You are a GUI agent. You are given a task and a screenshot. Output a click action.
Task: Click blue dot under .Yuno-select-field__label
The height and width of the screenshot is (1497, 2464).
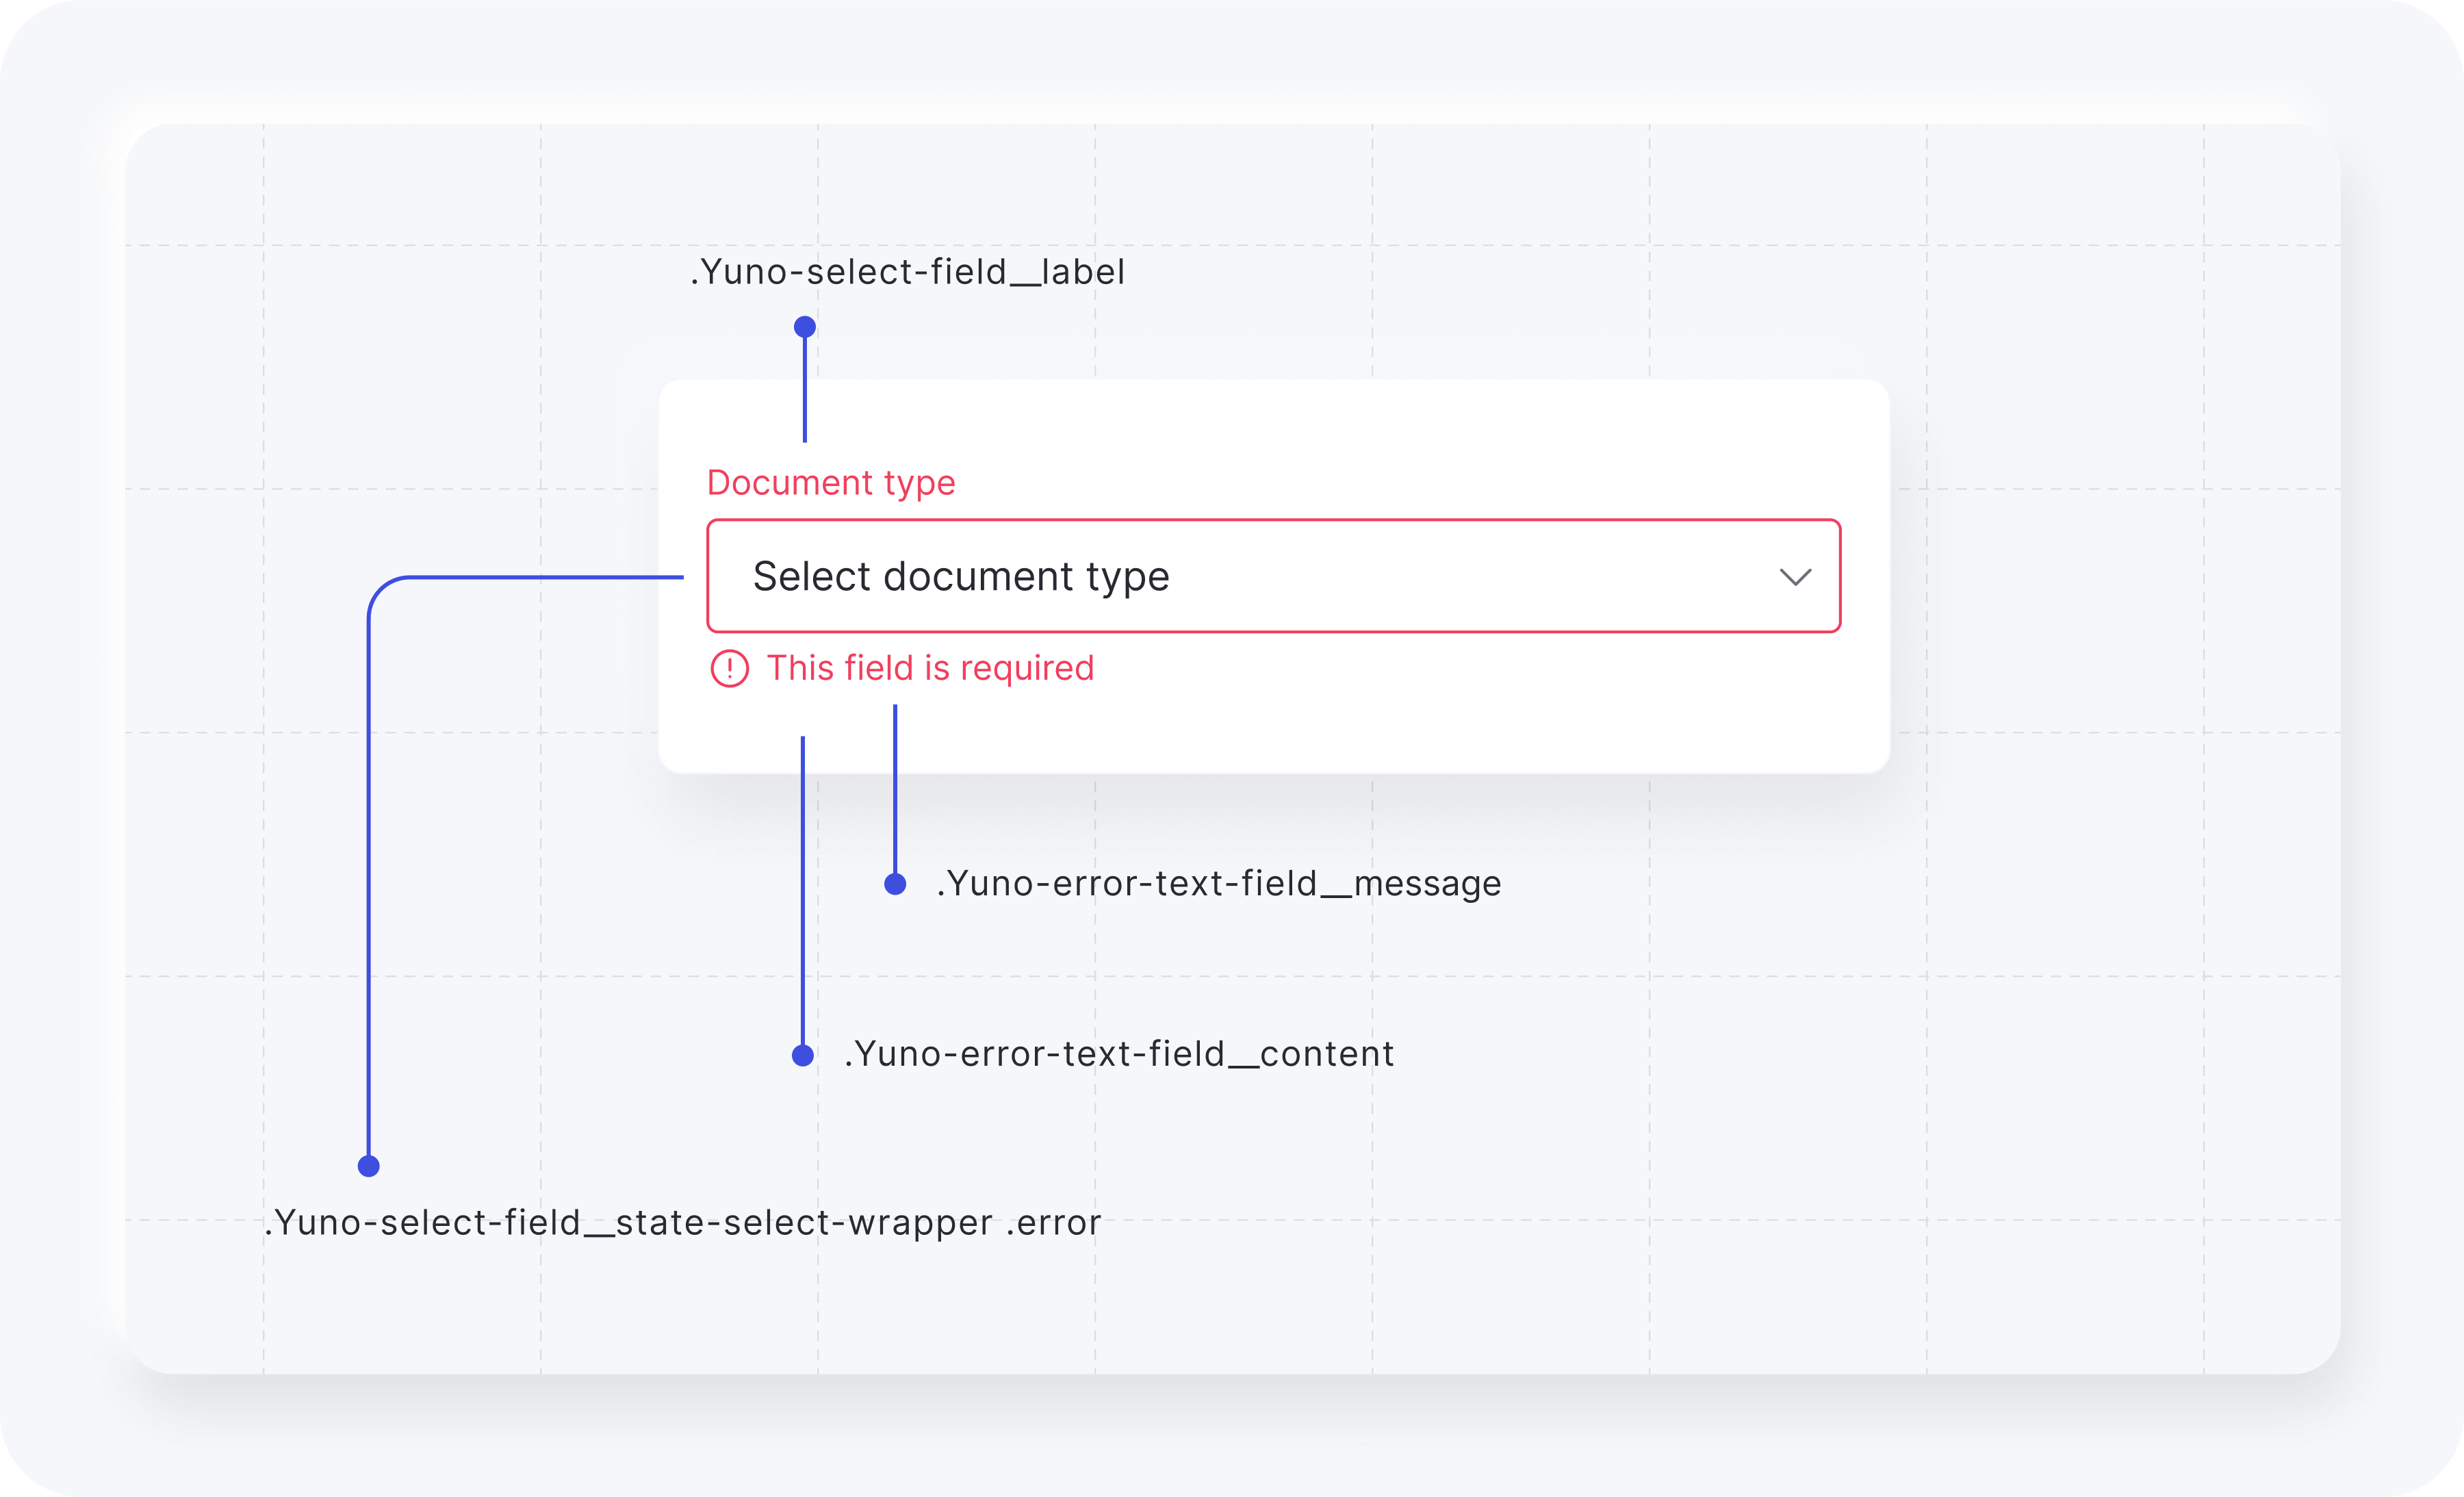click(805, 327)
